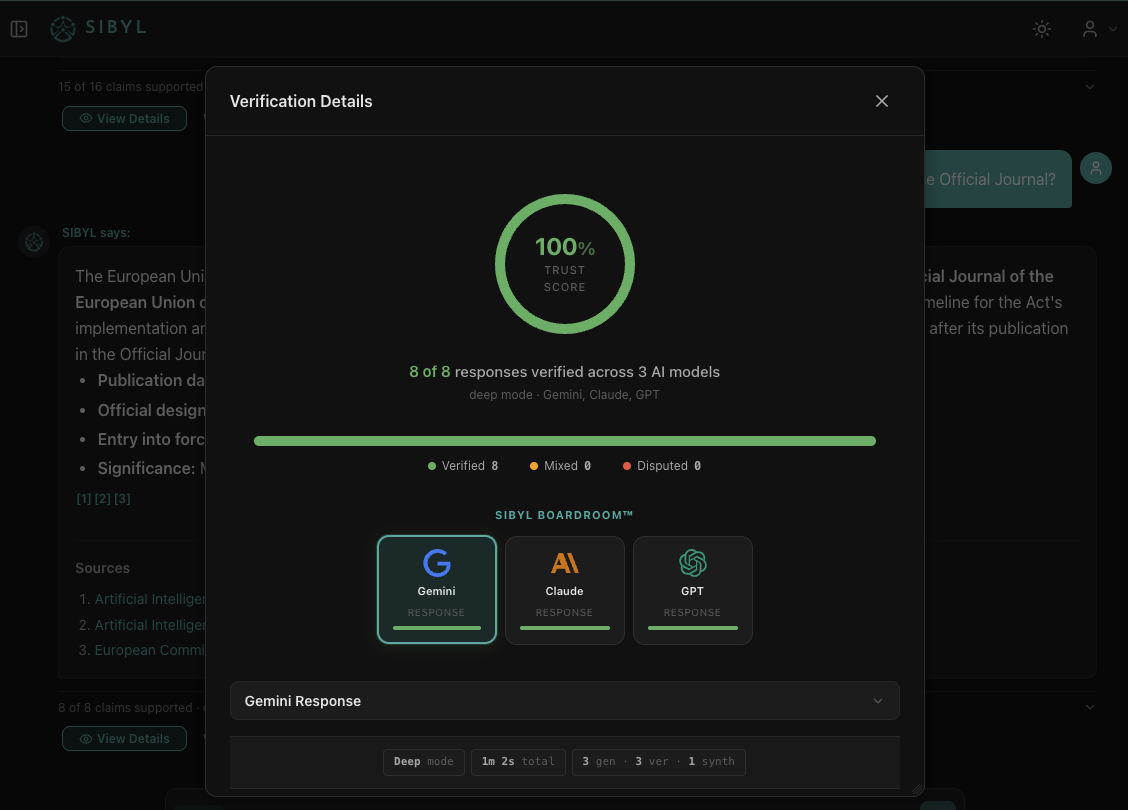Switch the light theme sun icon
1128x810 pixels.
(x=1041, y=29)
